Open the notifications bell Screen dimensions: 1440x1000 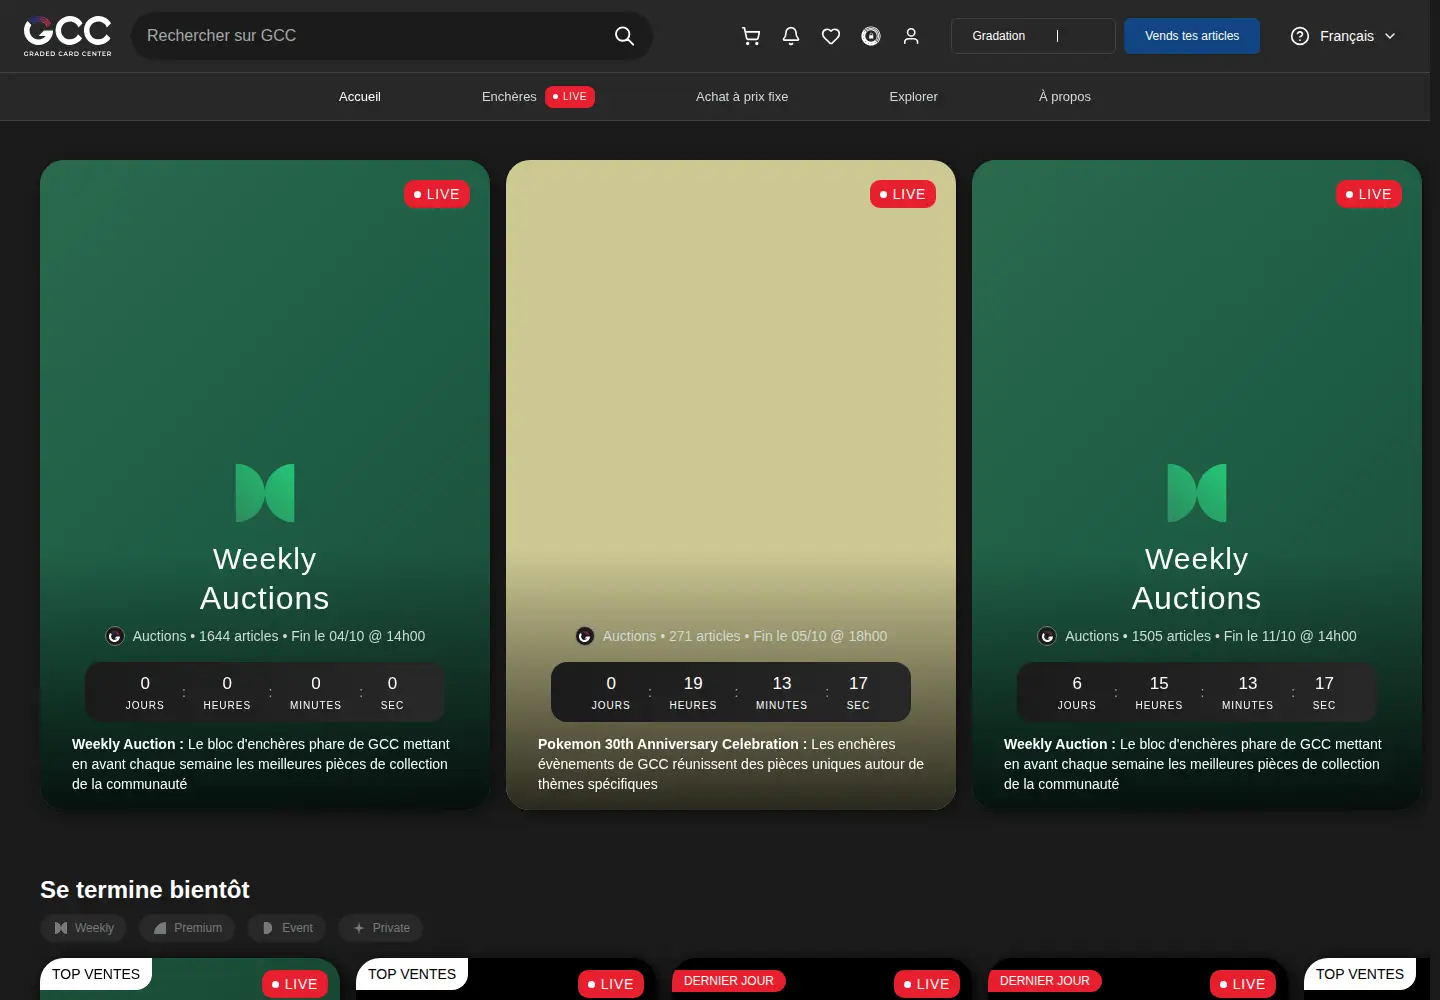791,36
